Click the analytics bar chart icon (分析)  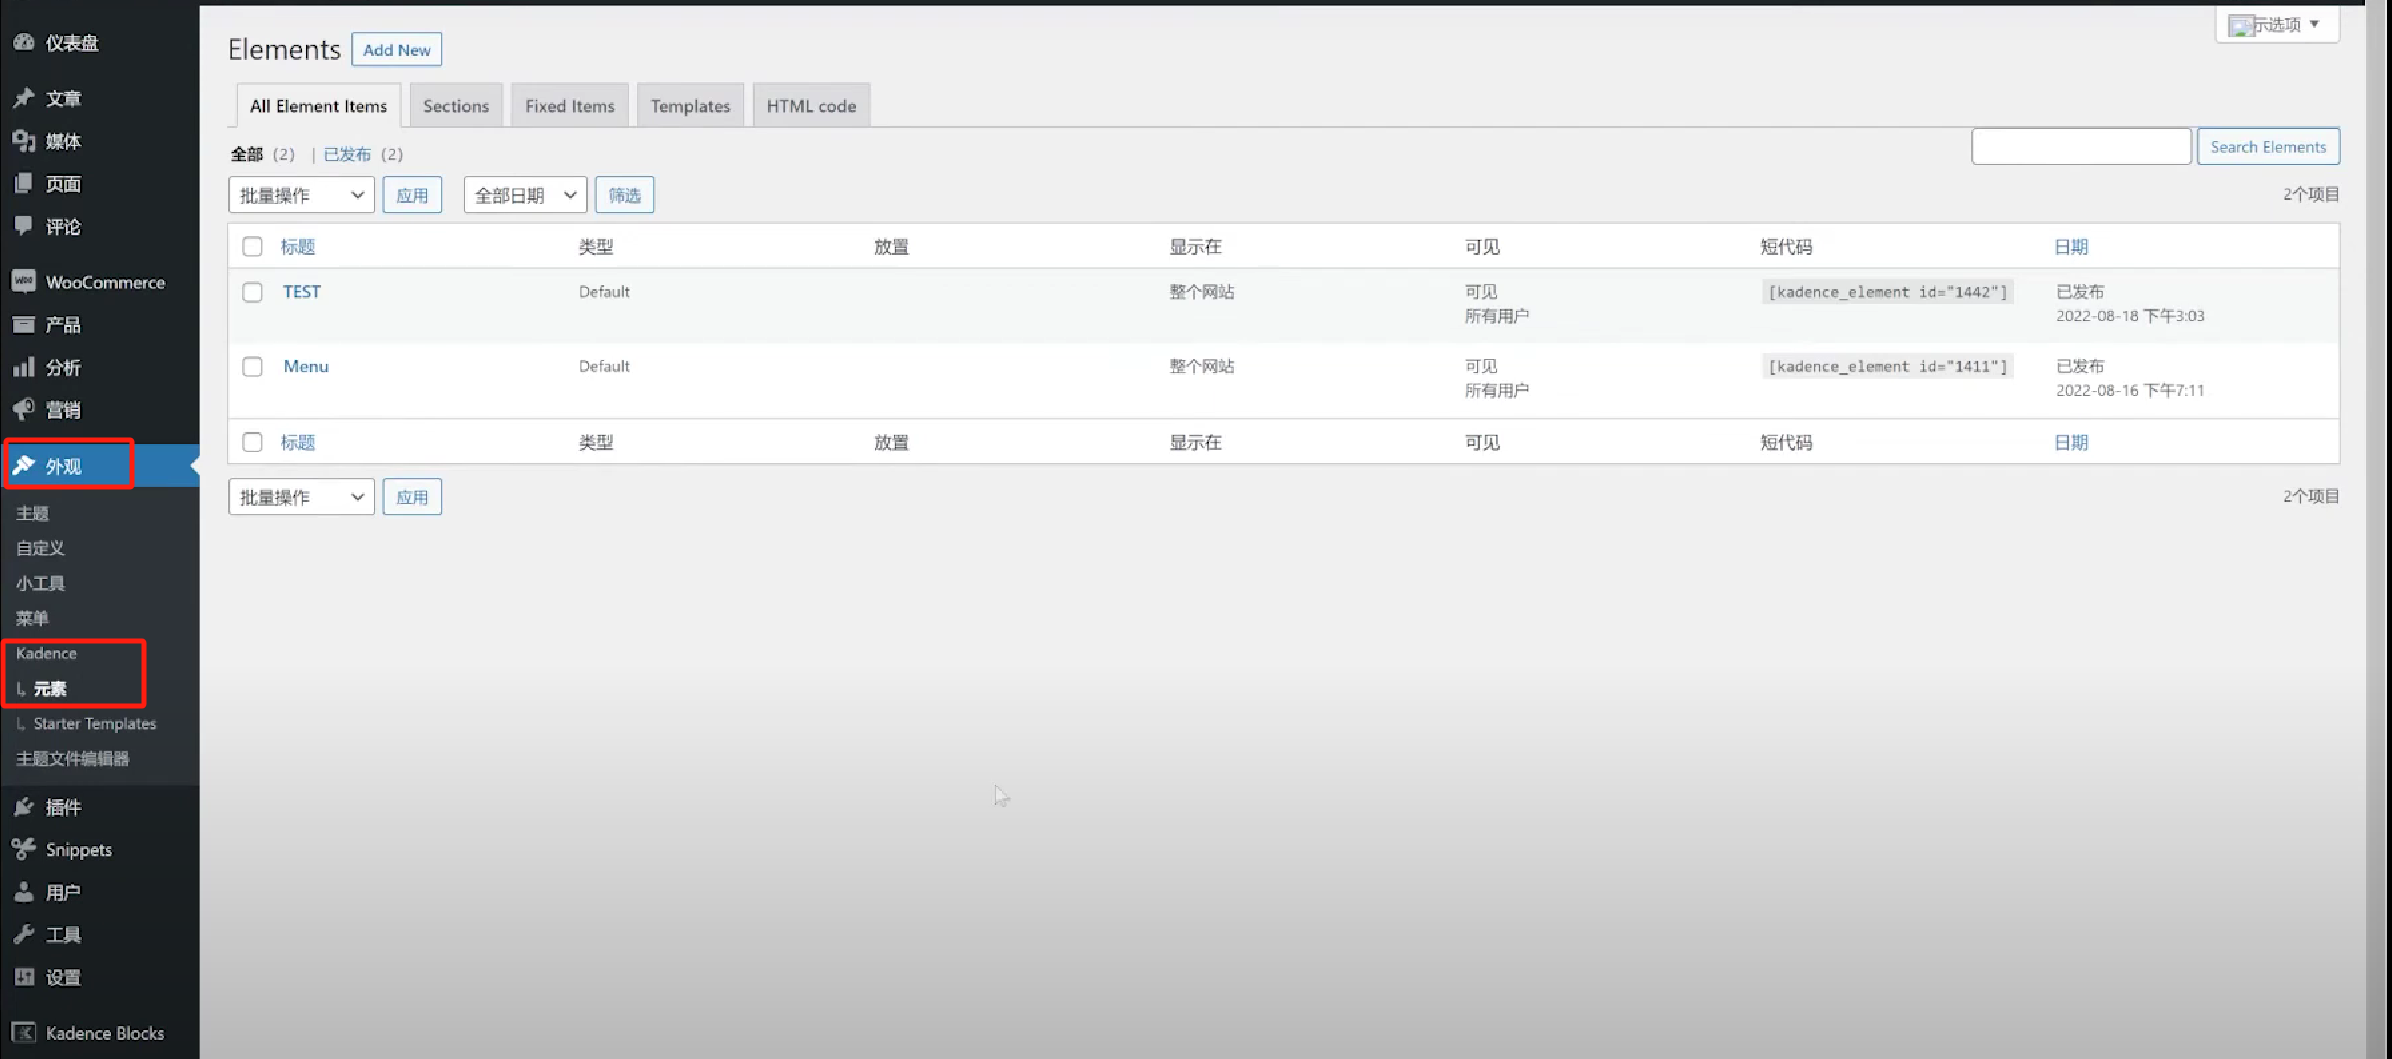click(24, 367)
